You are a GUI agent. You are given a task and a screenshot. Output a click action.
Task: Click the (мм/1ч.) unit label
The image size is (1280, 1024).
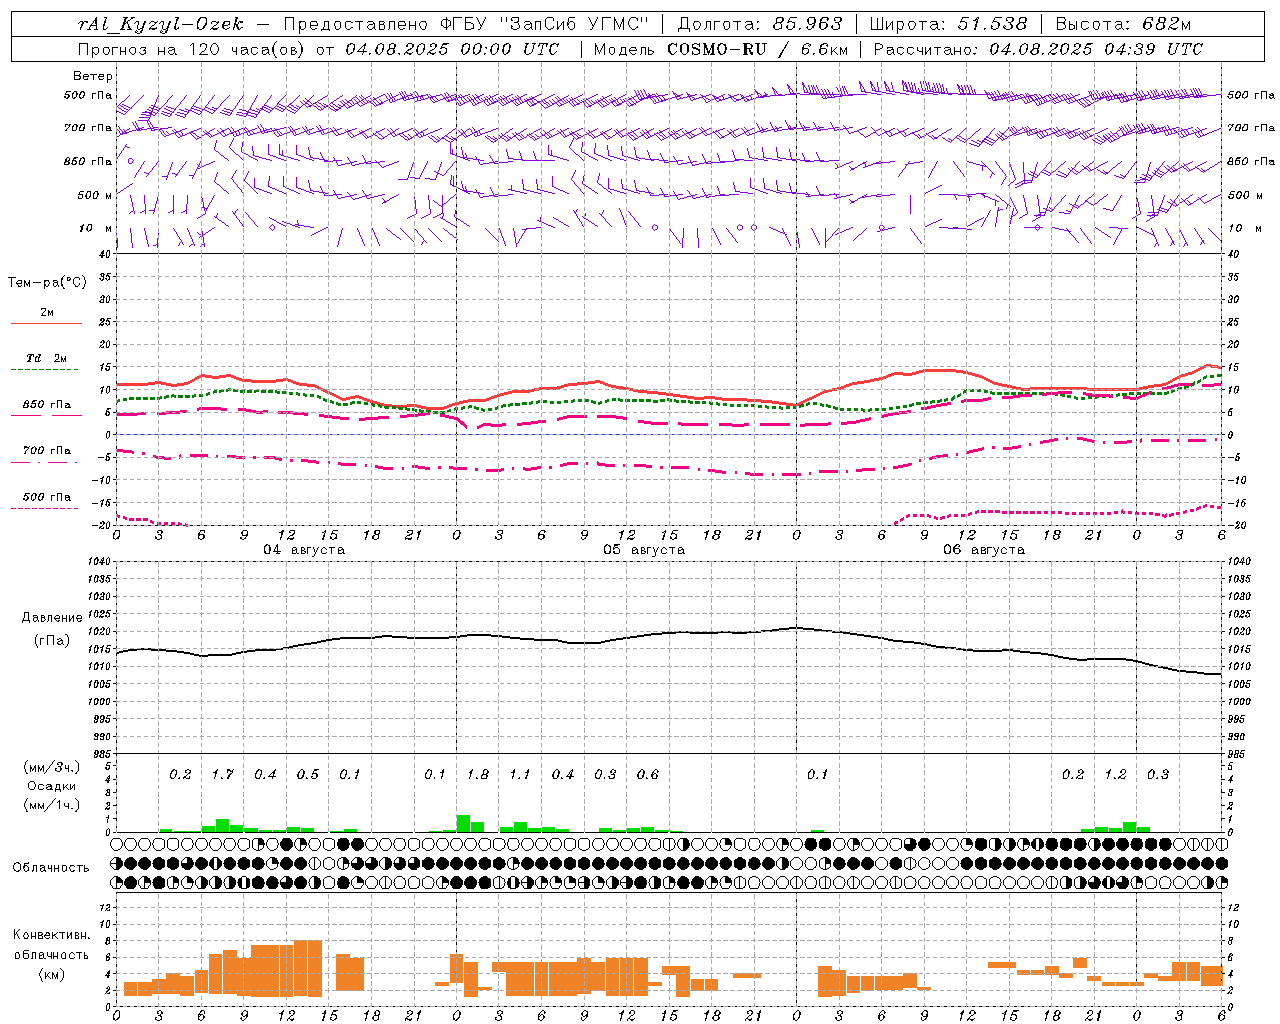point(52,805)
